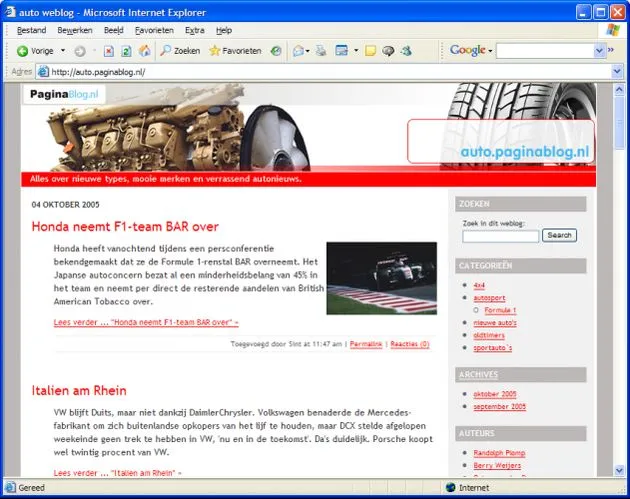630x499 pixels.
Task: Click the 04 OKTOBER 2005 date text
Action: coord(65,205)
